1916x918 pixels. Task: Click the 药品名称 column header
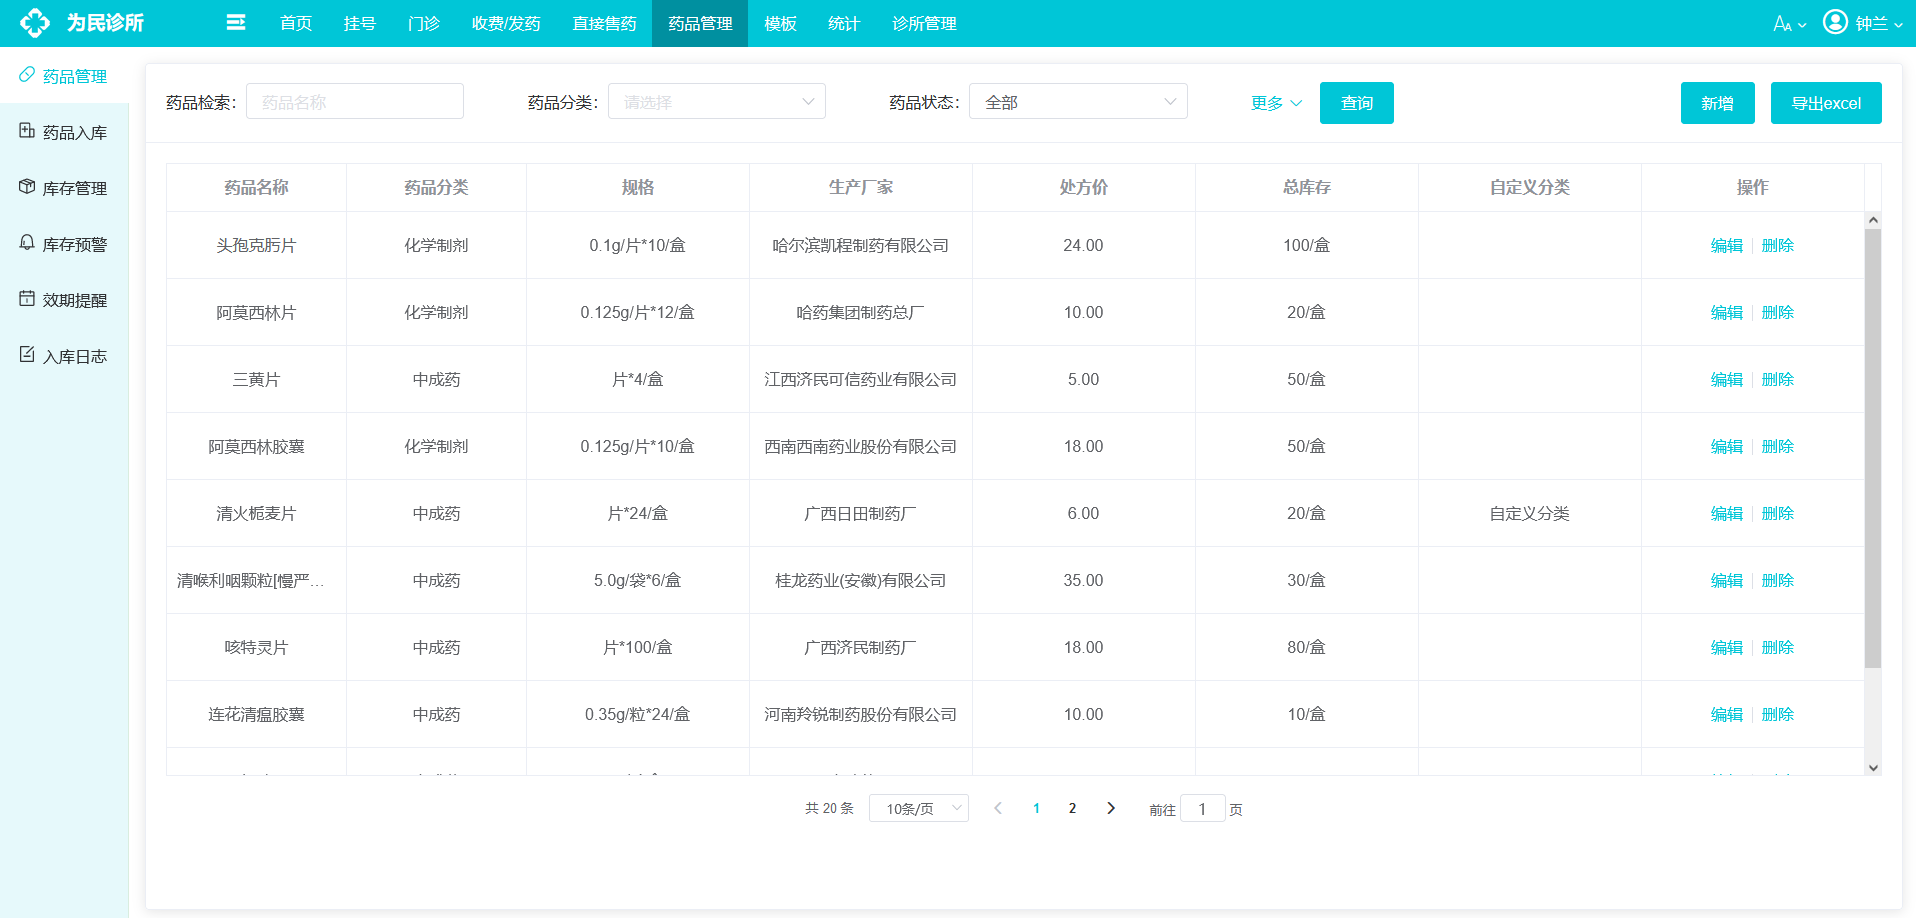[x=256, y=187]
